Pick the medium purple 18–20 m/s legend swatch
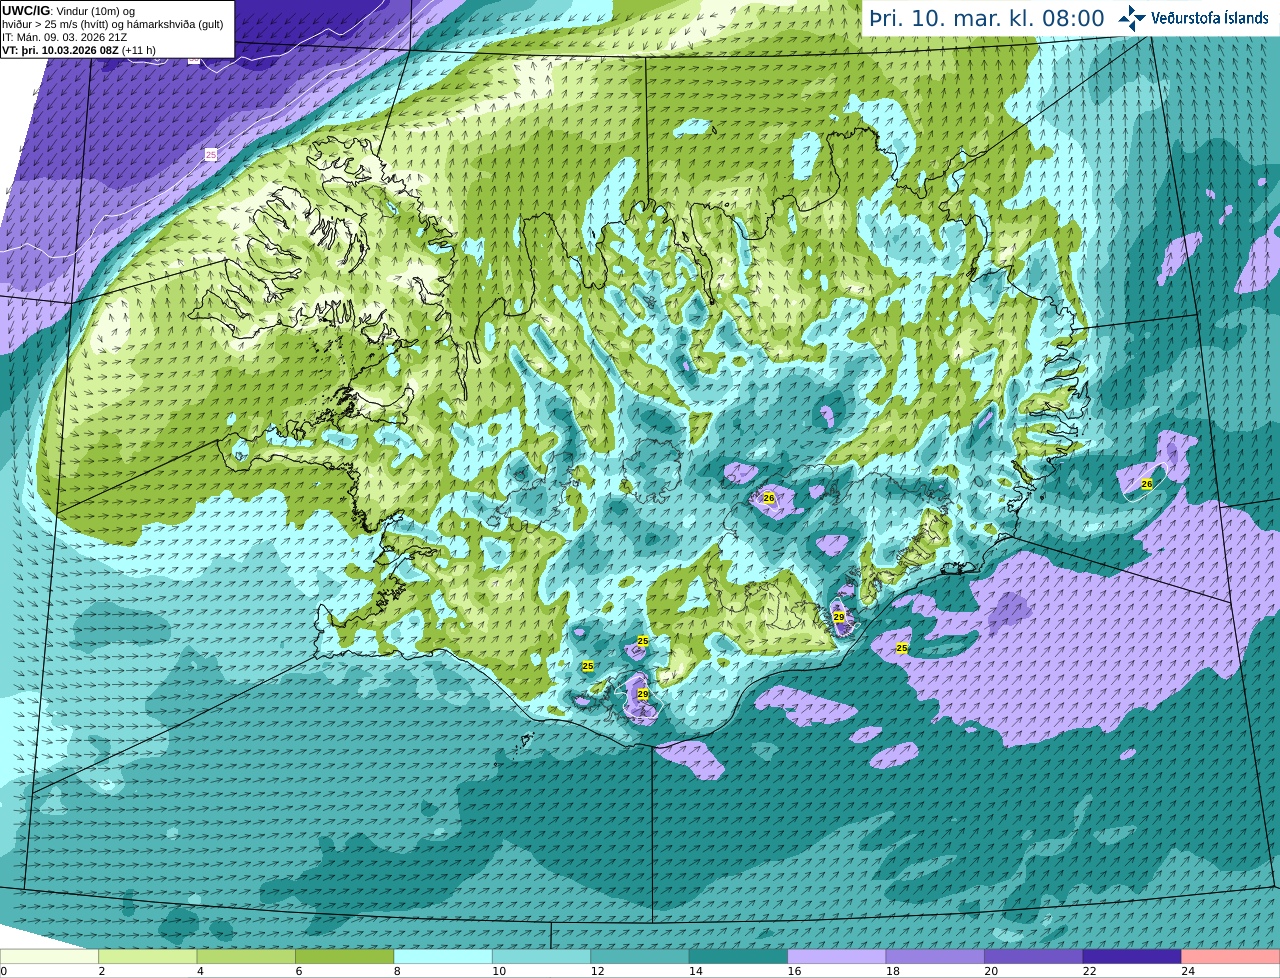The image size is (1280, 978). pyautogui.click(x=935, y=956)
